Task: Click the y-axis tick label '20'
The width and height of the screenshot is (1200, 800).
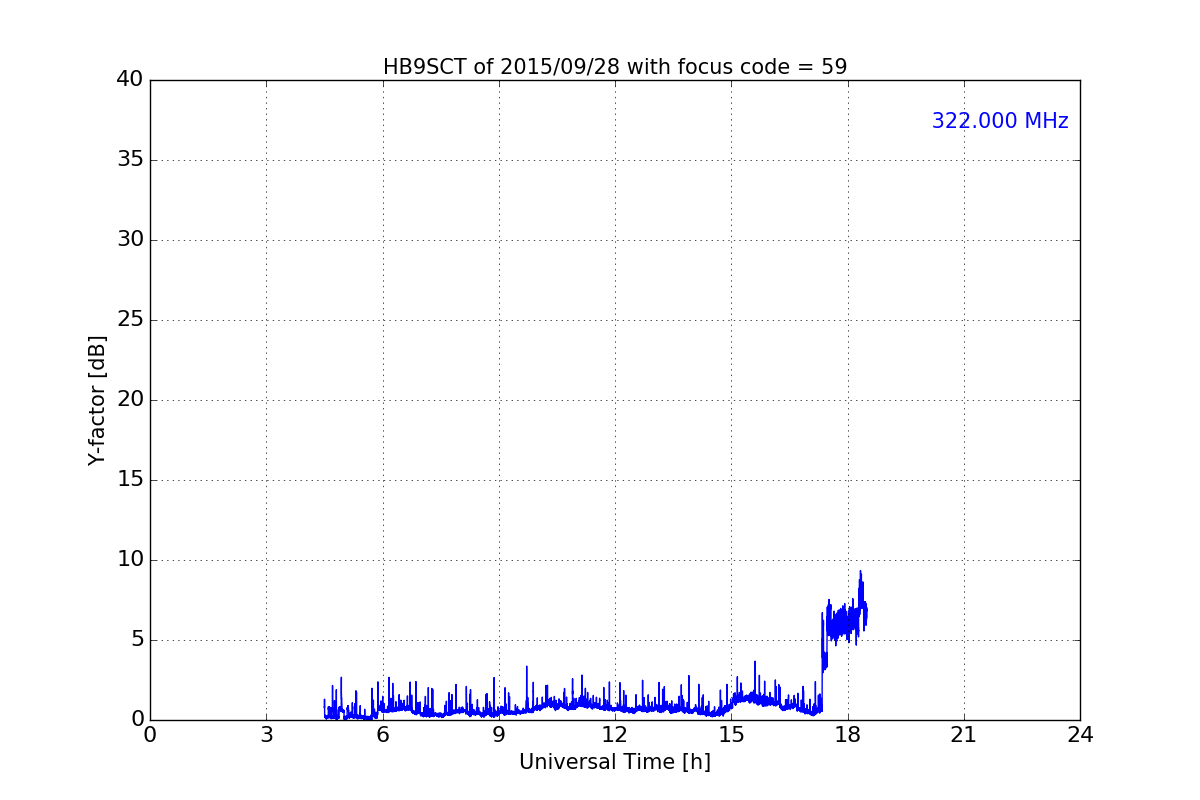Action: [130, 400]
